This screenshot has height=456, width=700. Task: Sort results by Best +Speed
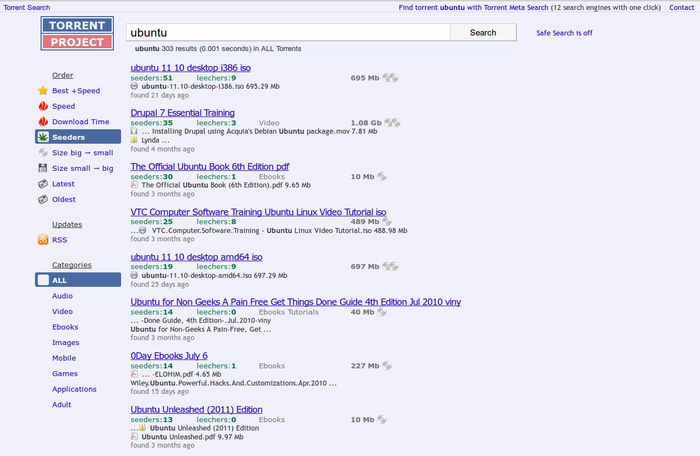(x=76, y=91)
